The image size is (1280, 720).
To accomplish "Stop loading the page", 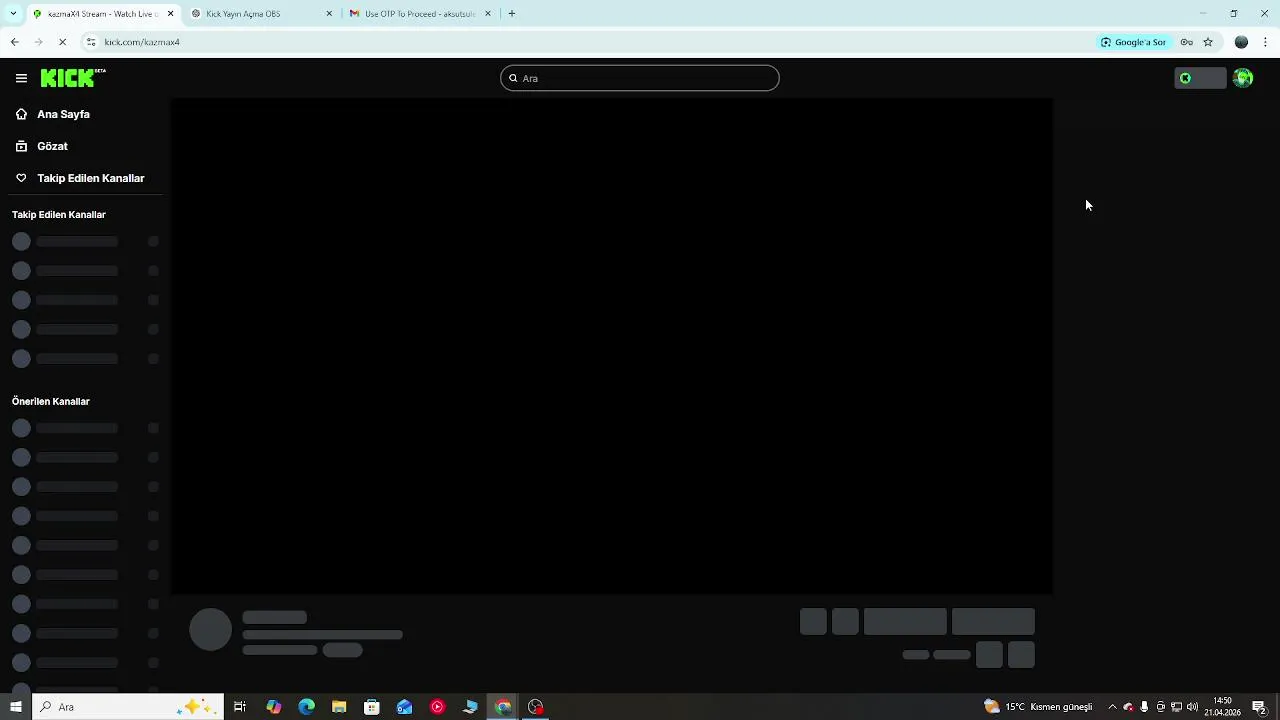I will pyautogui.click(x=62, y=42).
